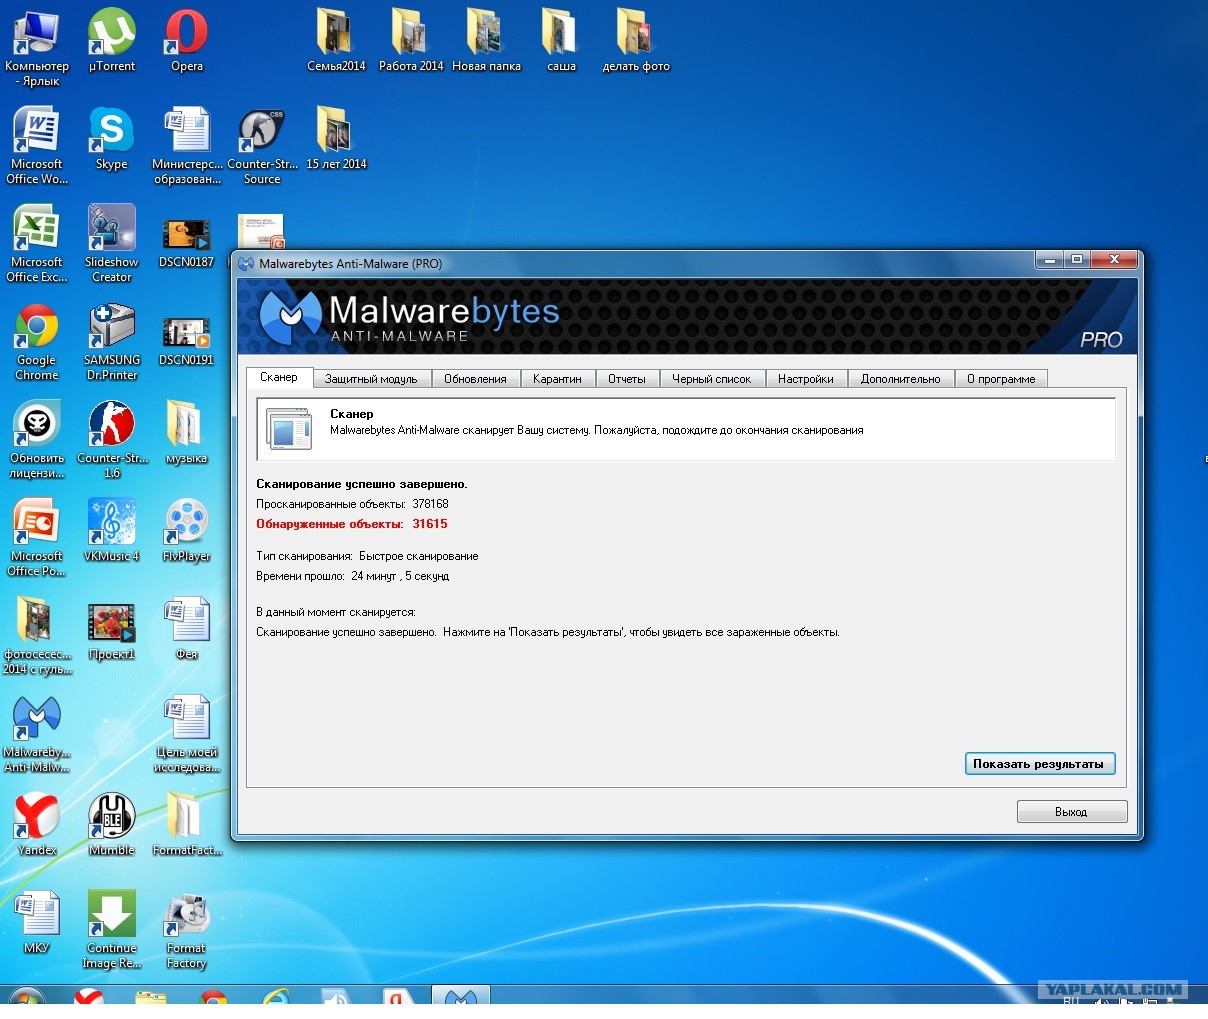Screen dimensions: 1208x1019
Task: Launch FlvPlayer from the desktop
Action: (186, 530)
